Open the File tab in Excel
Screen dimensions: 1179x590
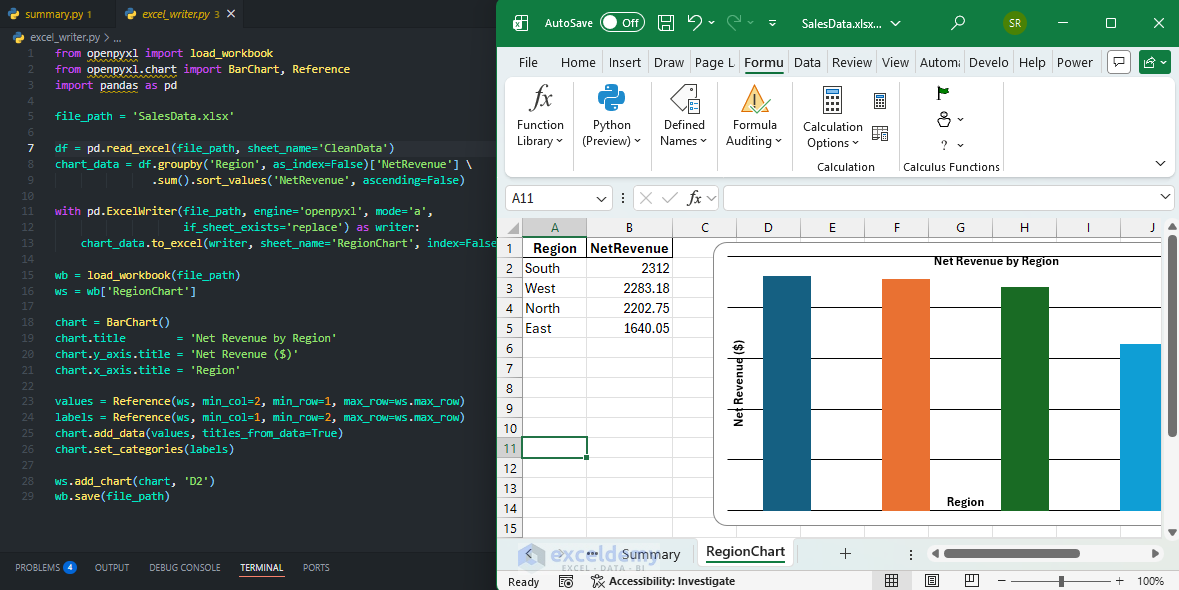click(x=528, y=62)
